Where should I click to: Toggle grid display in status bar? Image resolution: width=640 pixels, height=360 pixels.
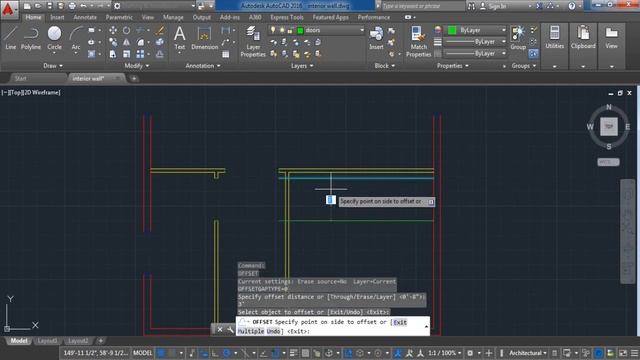[x=162, y=353]
